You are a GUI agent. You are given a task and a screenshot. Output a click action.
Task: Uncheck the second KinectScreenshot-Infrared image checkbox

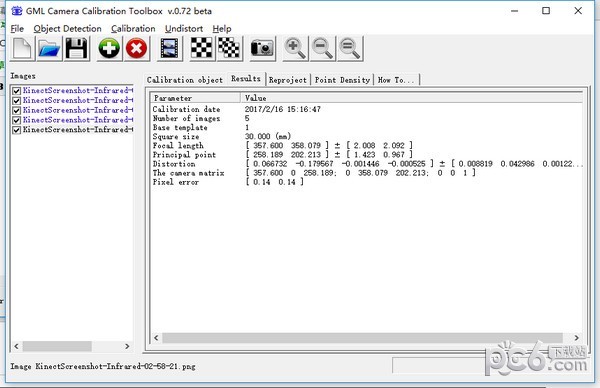pyautogui.click(x=16, y=101)
